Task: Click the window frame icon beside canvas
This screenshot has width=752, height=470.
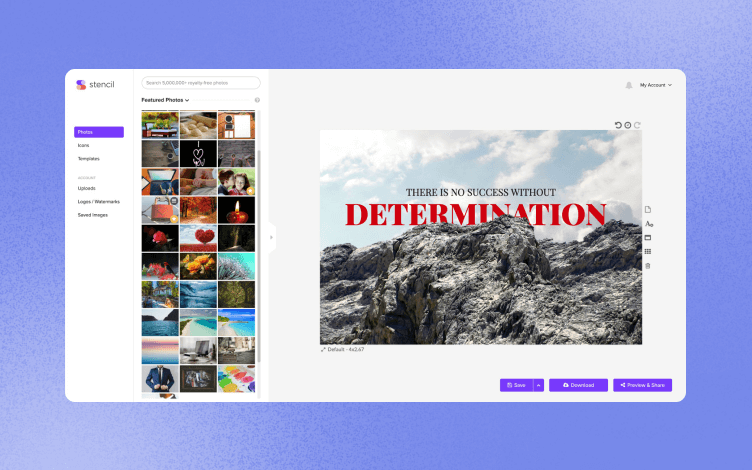Action: 648,238
